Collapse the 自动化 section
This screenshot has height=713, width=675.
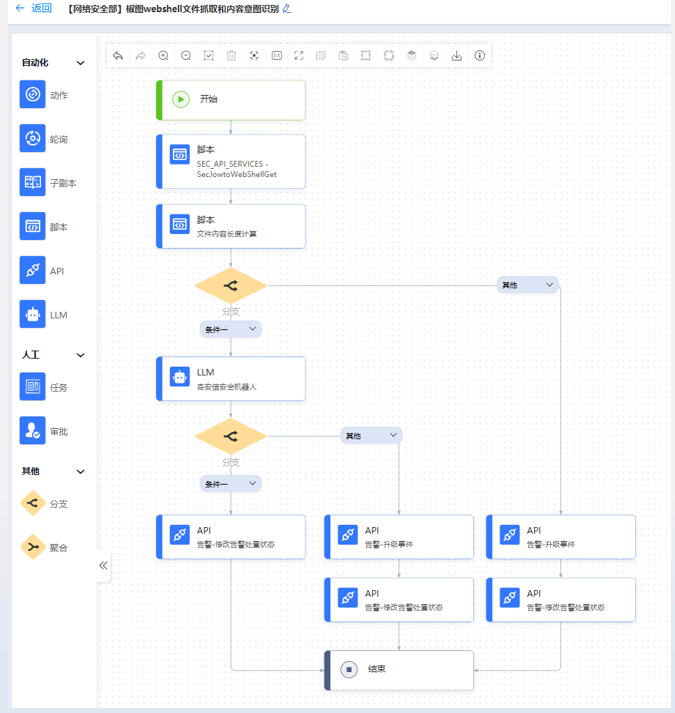(81, 63)
